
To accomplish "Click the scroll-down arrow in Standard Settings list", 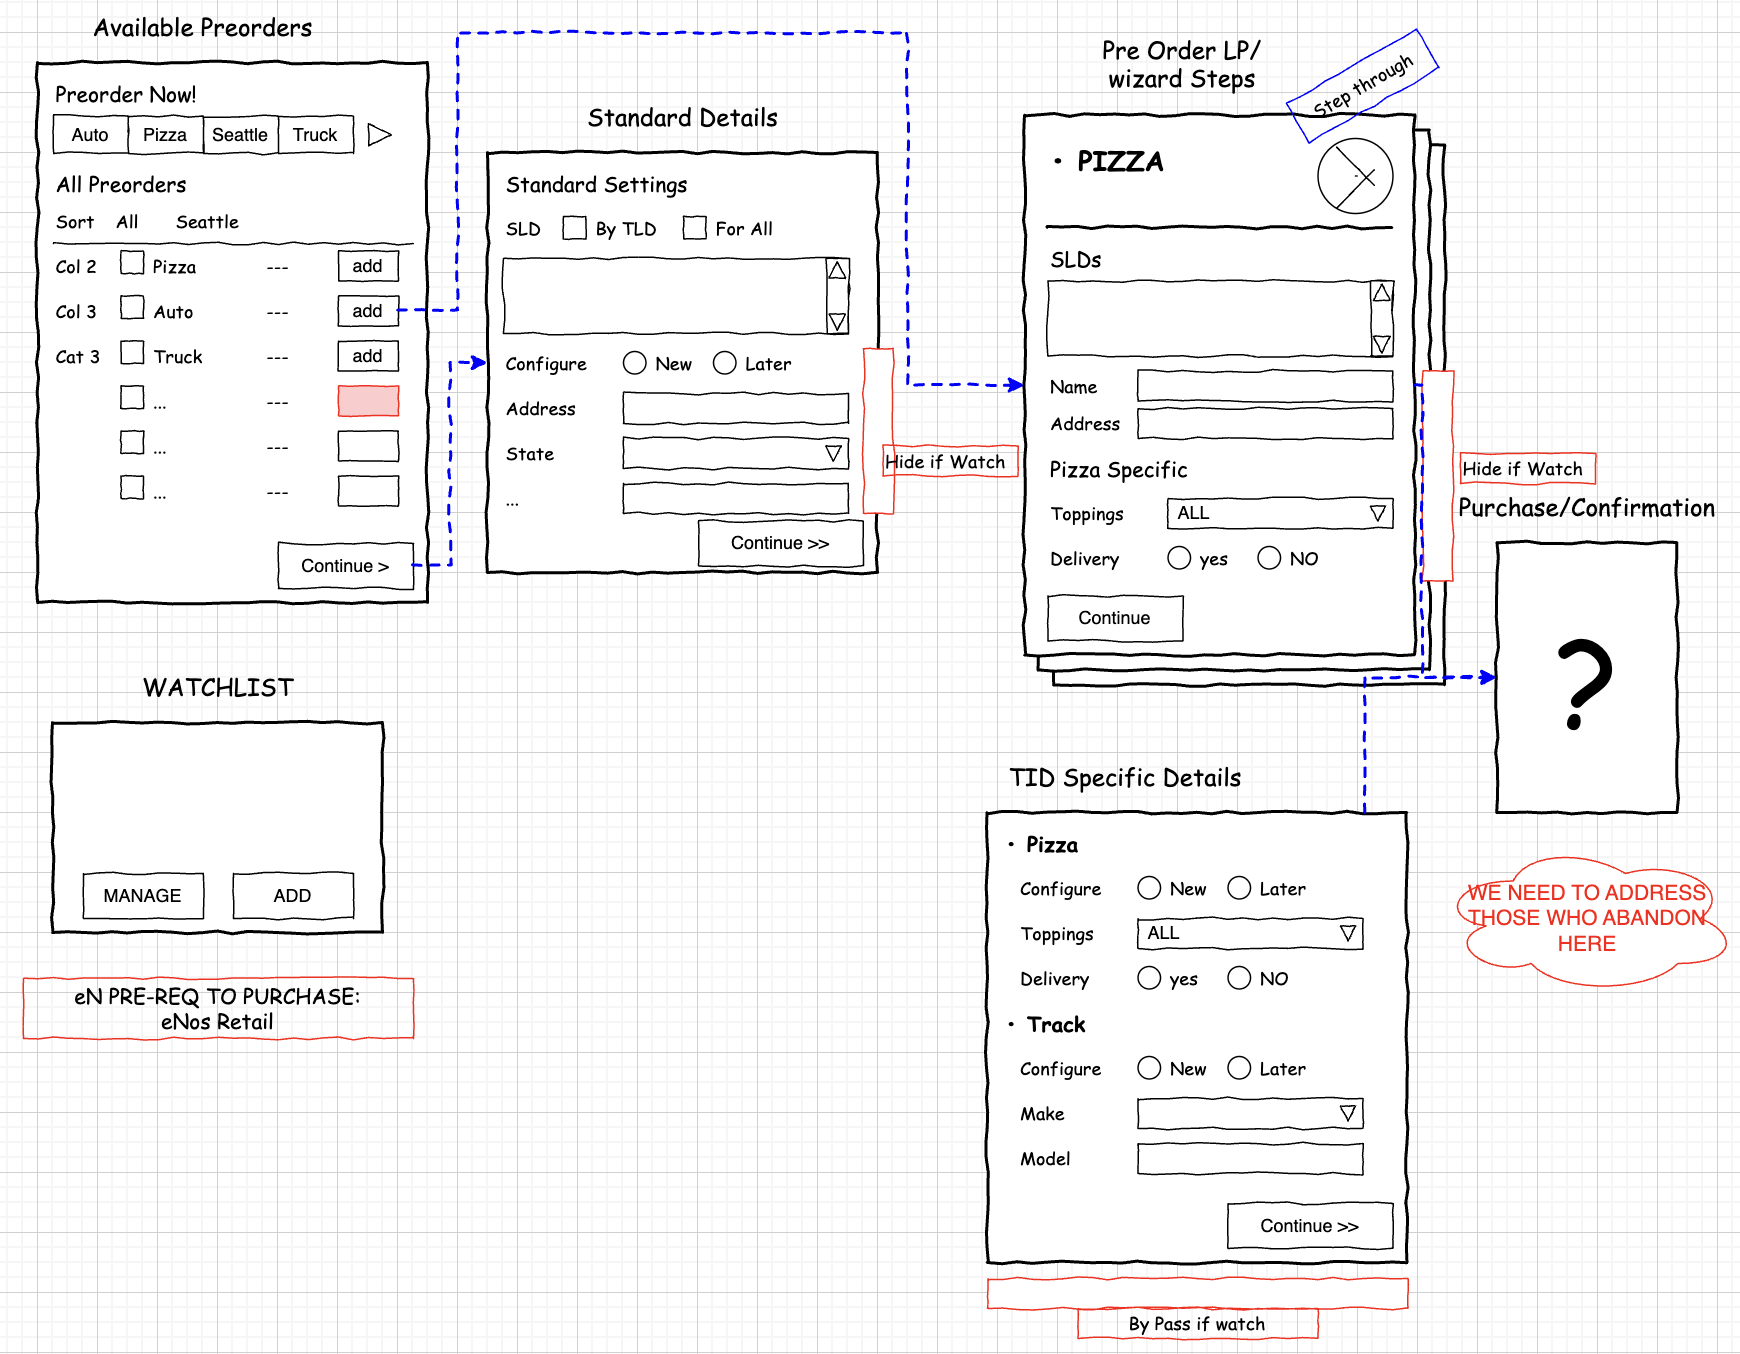I will (837, 323).
